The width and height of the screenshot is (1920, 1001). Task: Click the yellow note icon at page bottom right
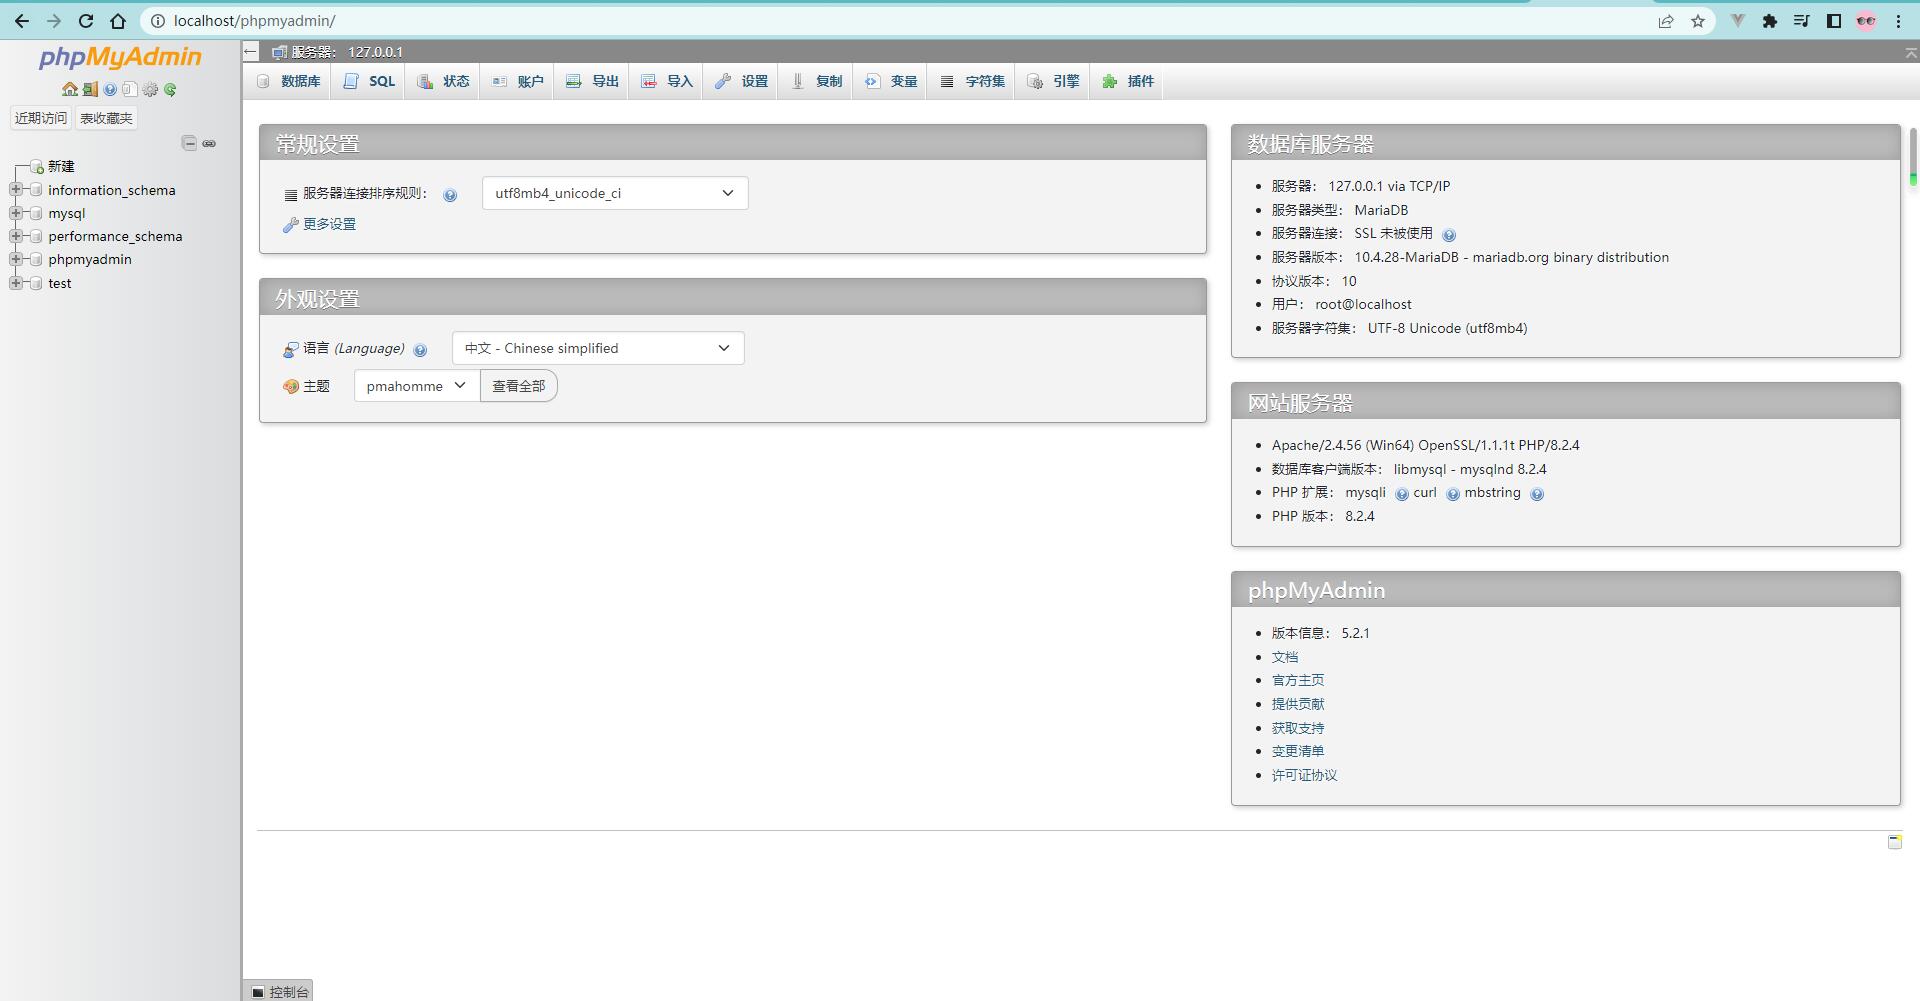[1894, 842]
